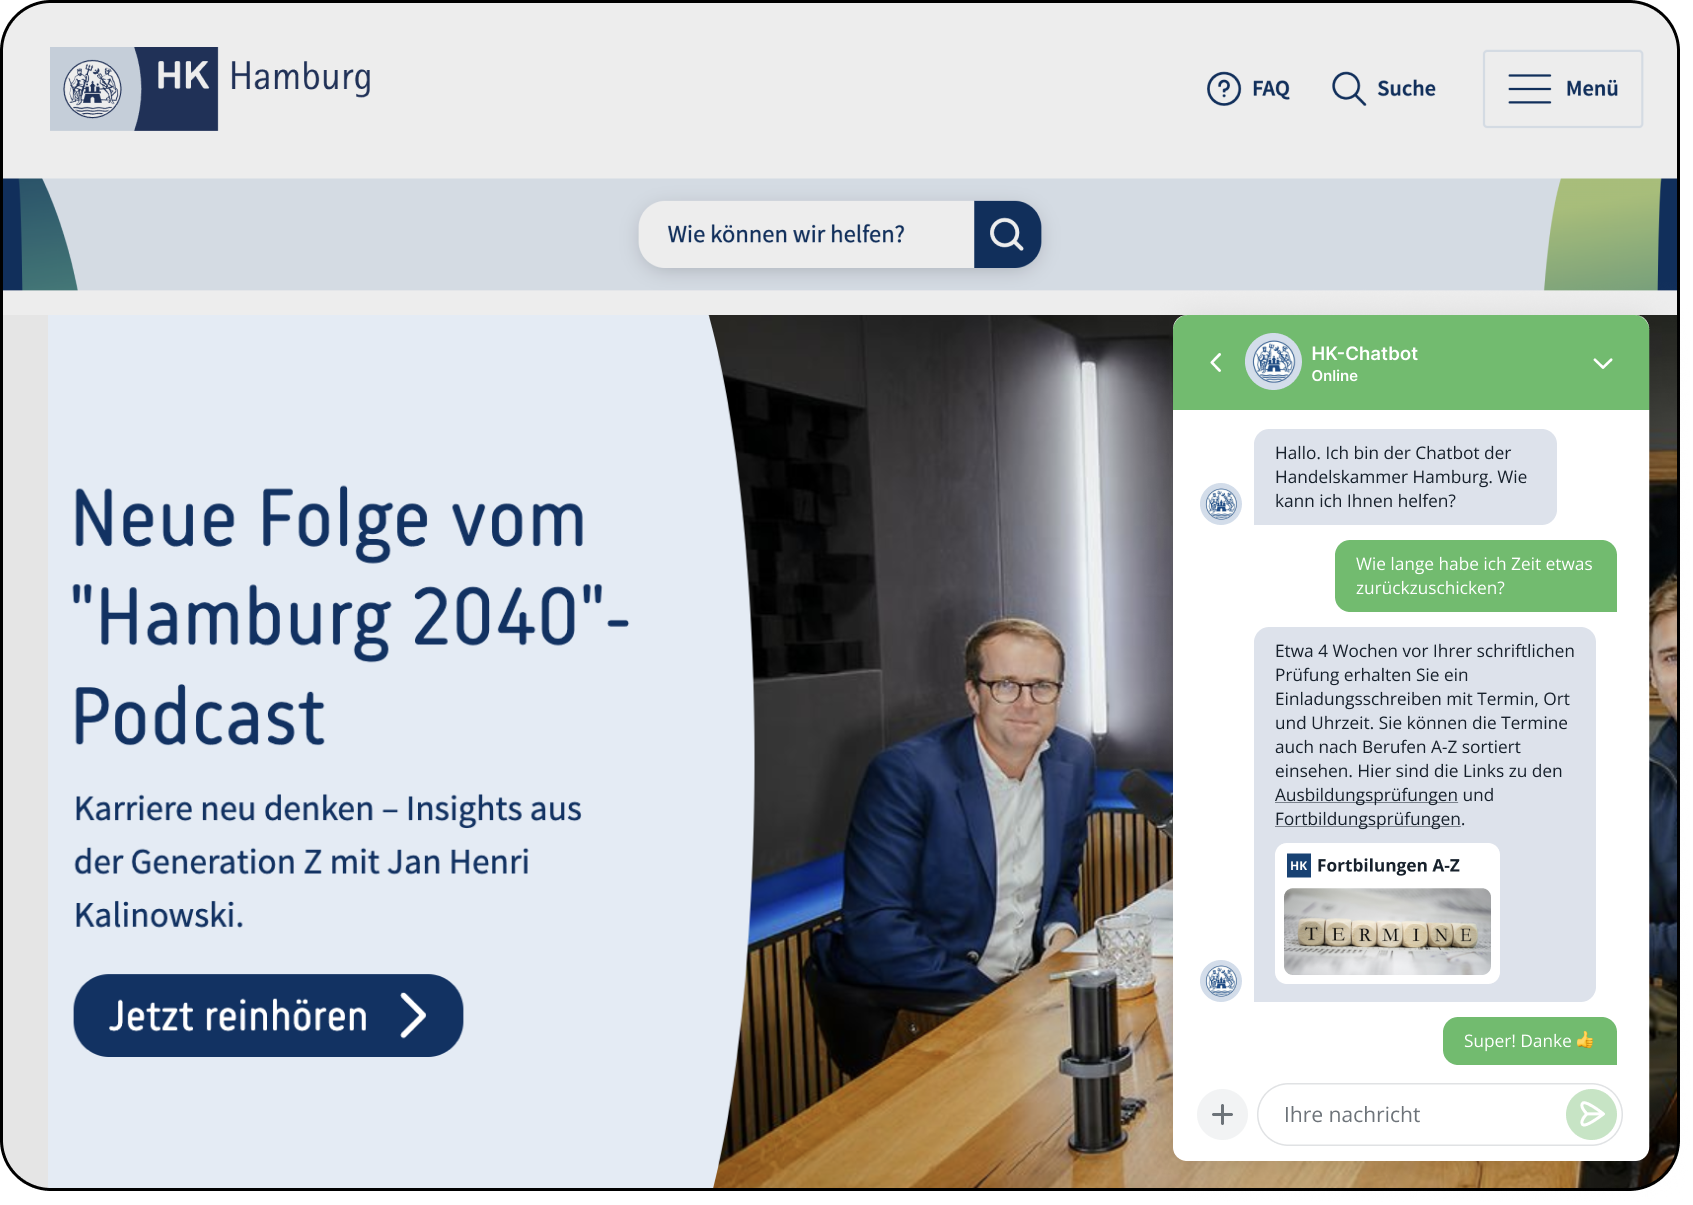Open the Fortbildungsprüfungen link
Viewport: 1693px width, 1205px height.
[1367, 819]
